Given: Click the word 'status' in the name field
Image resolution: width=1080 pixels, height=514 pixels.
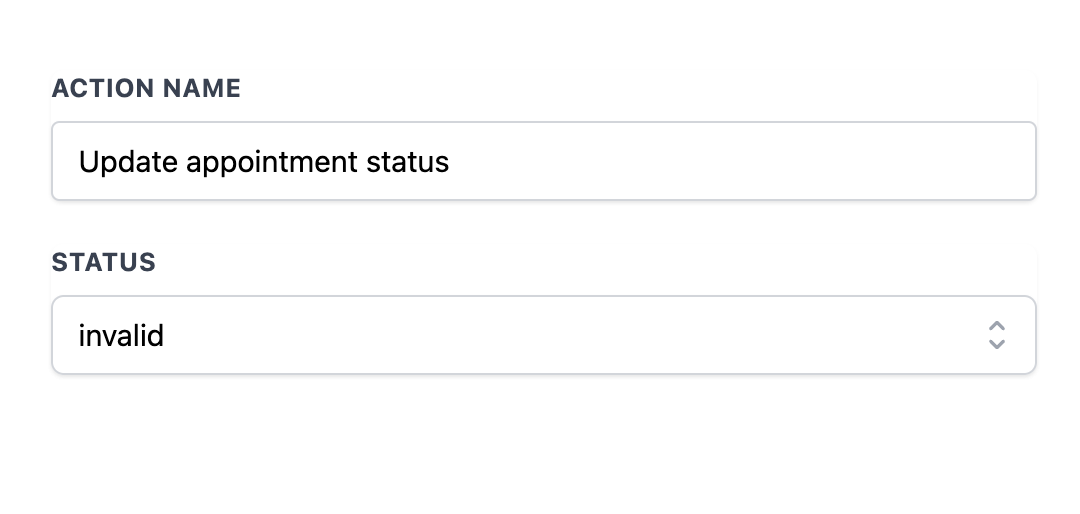Looking at the screenshot, I should point(408,163).
